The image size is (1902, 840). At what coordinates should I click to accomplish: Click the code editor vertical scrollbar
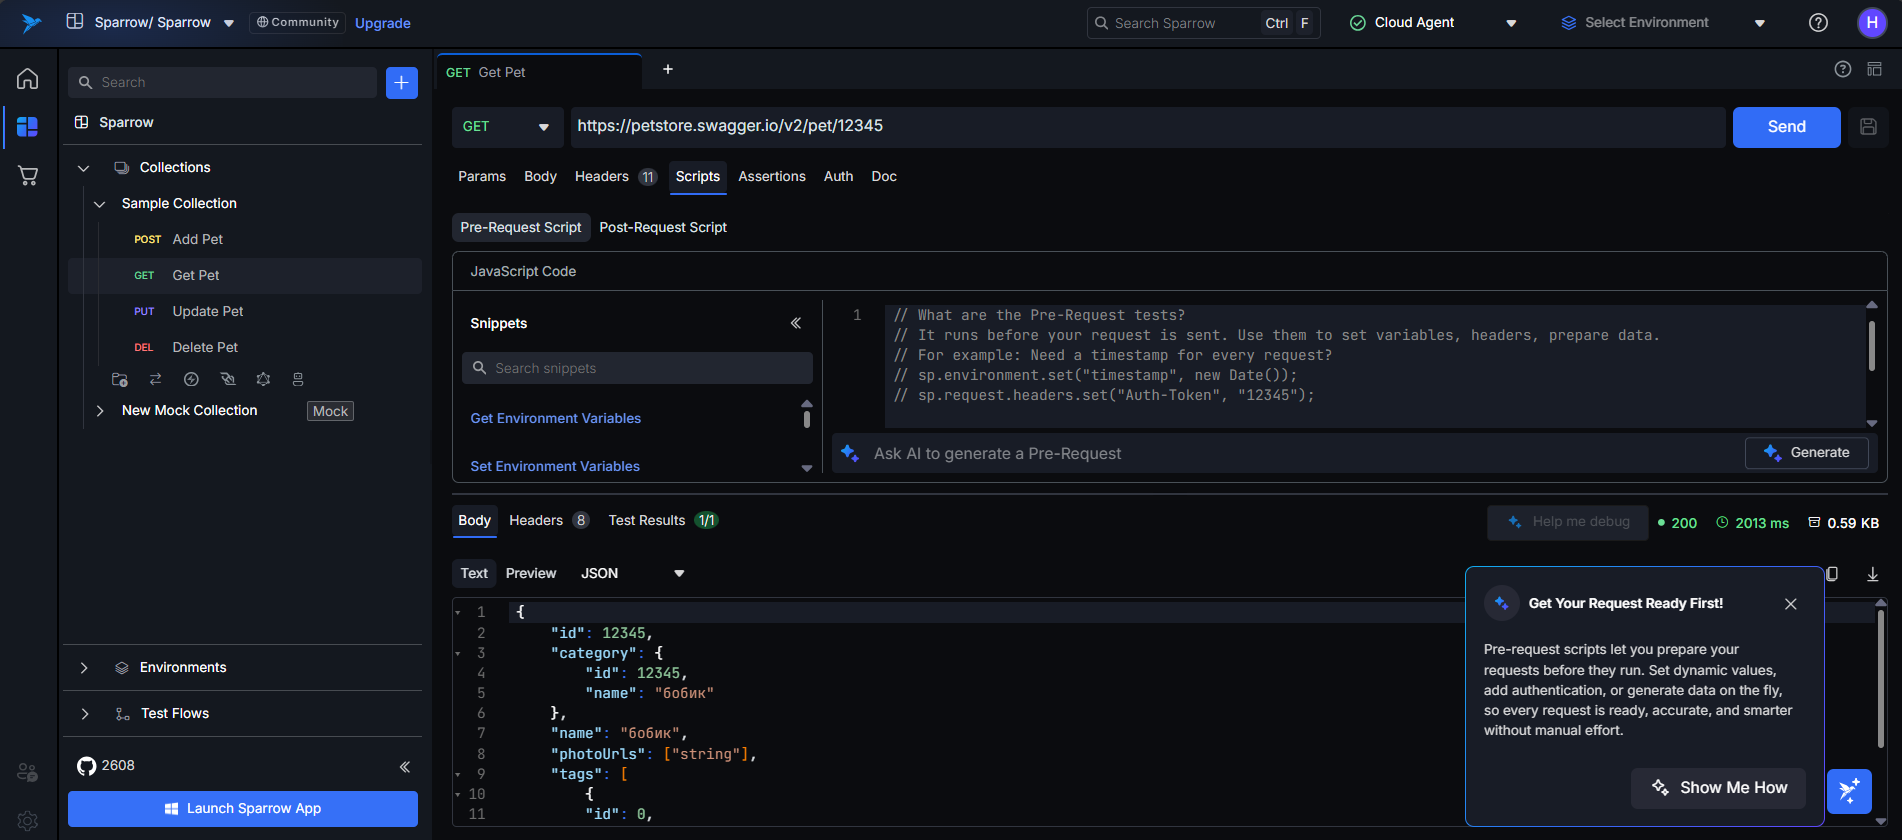click(x=1871, y=346)
